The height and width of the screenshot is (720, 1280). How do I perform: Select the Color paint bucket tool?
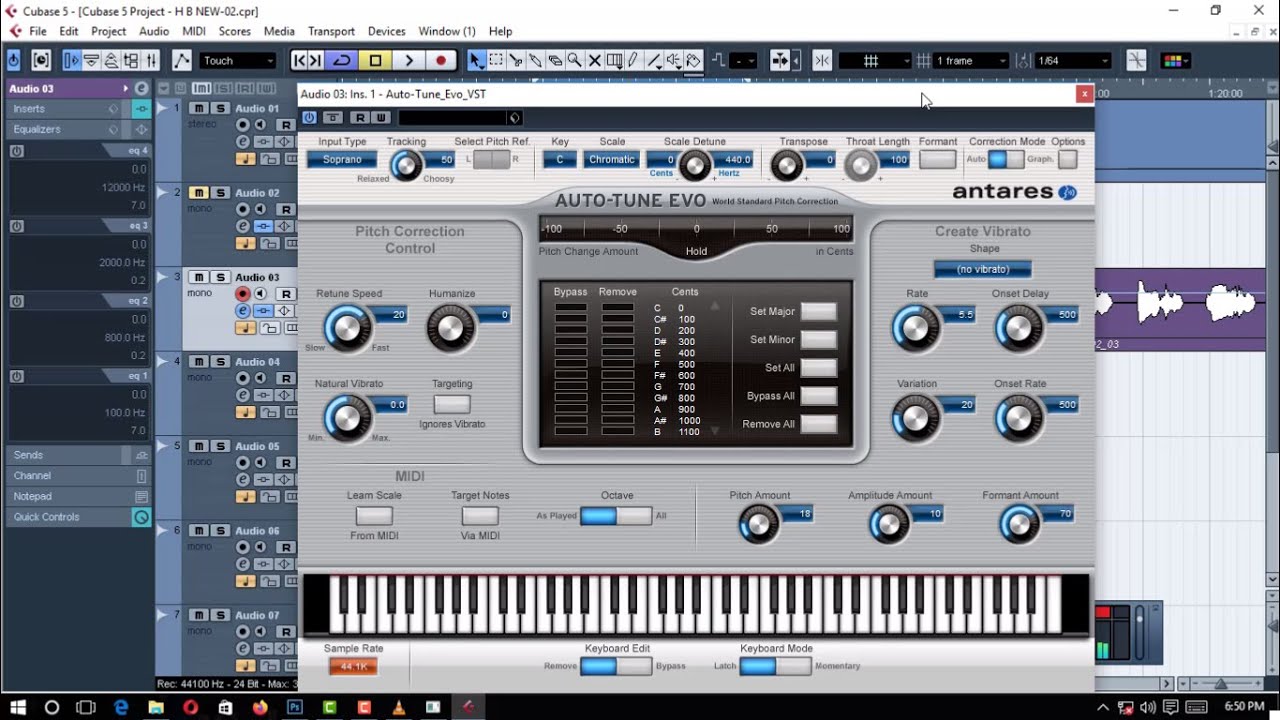point(693,61)
